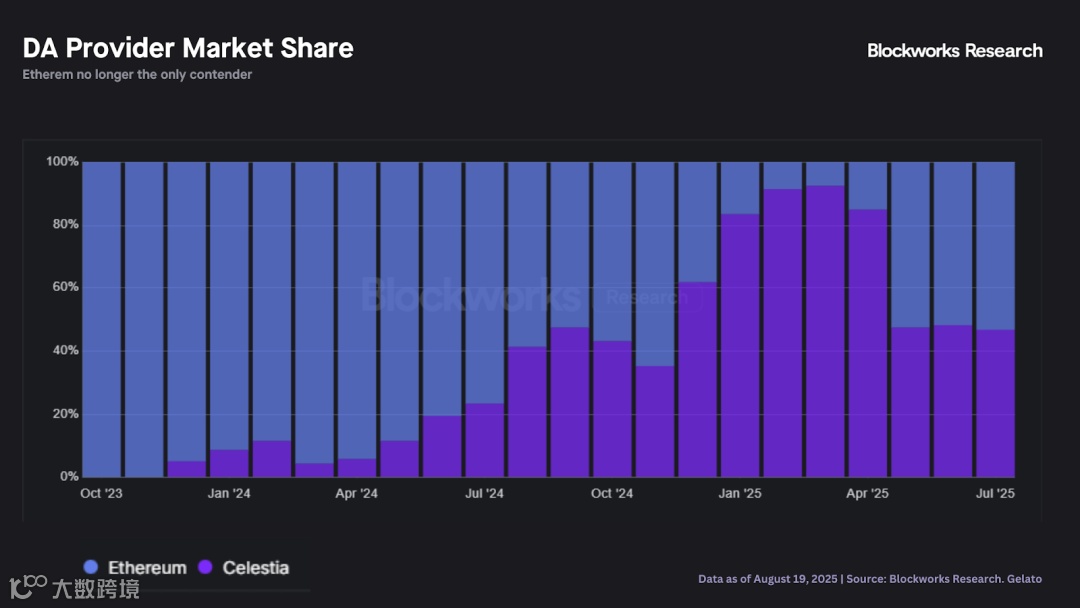Click the Jan '24 x-axis label
Image resolution: width=1080 pixels, height=608 pixels.
coord(229,493)
